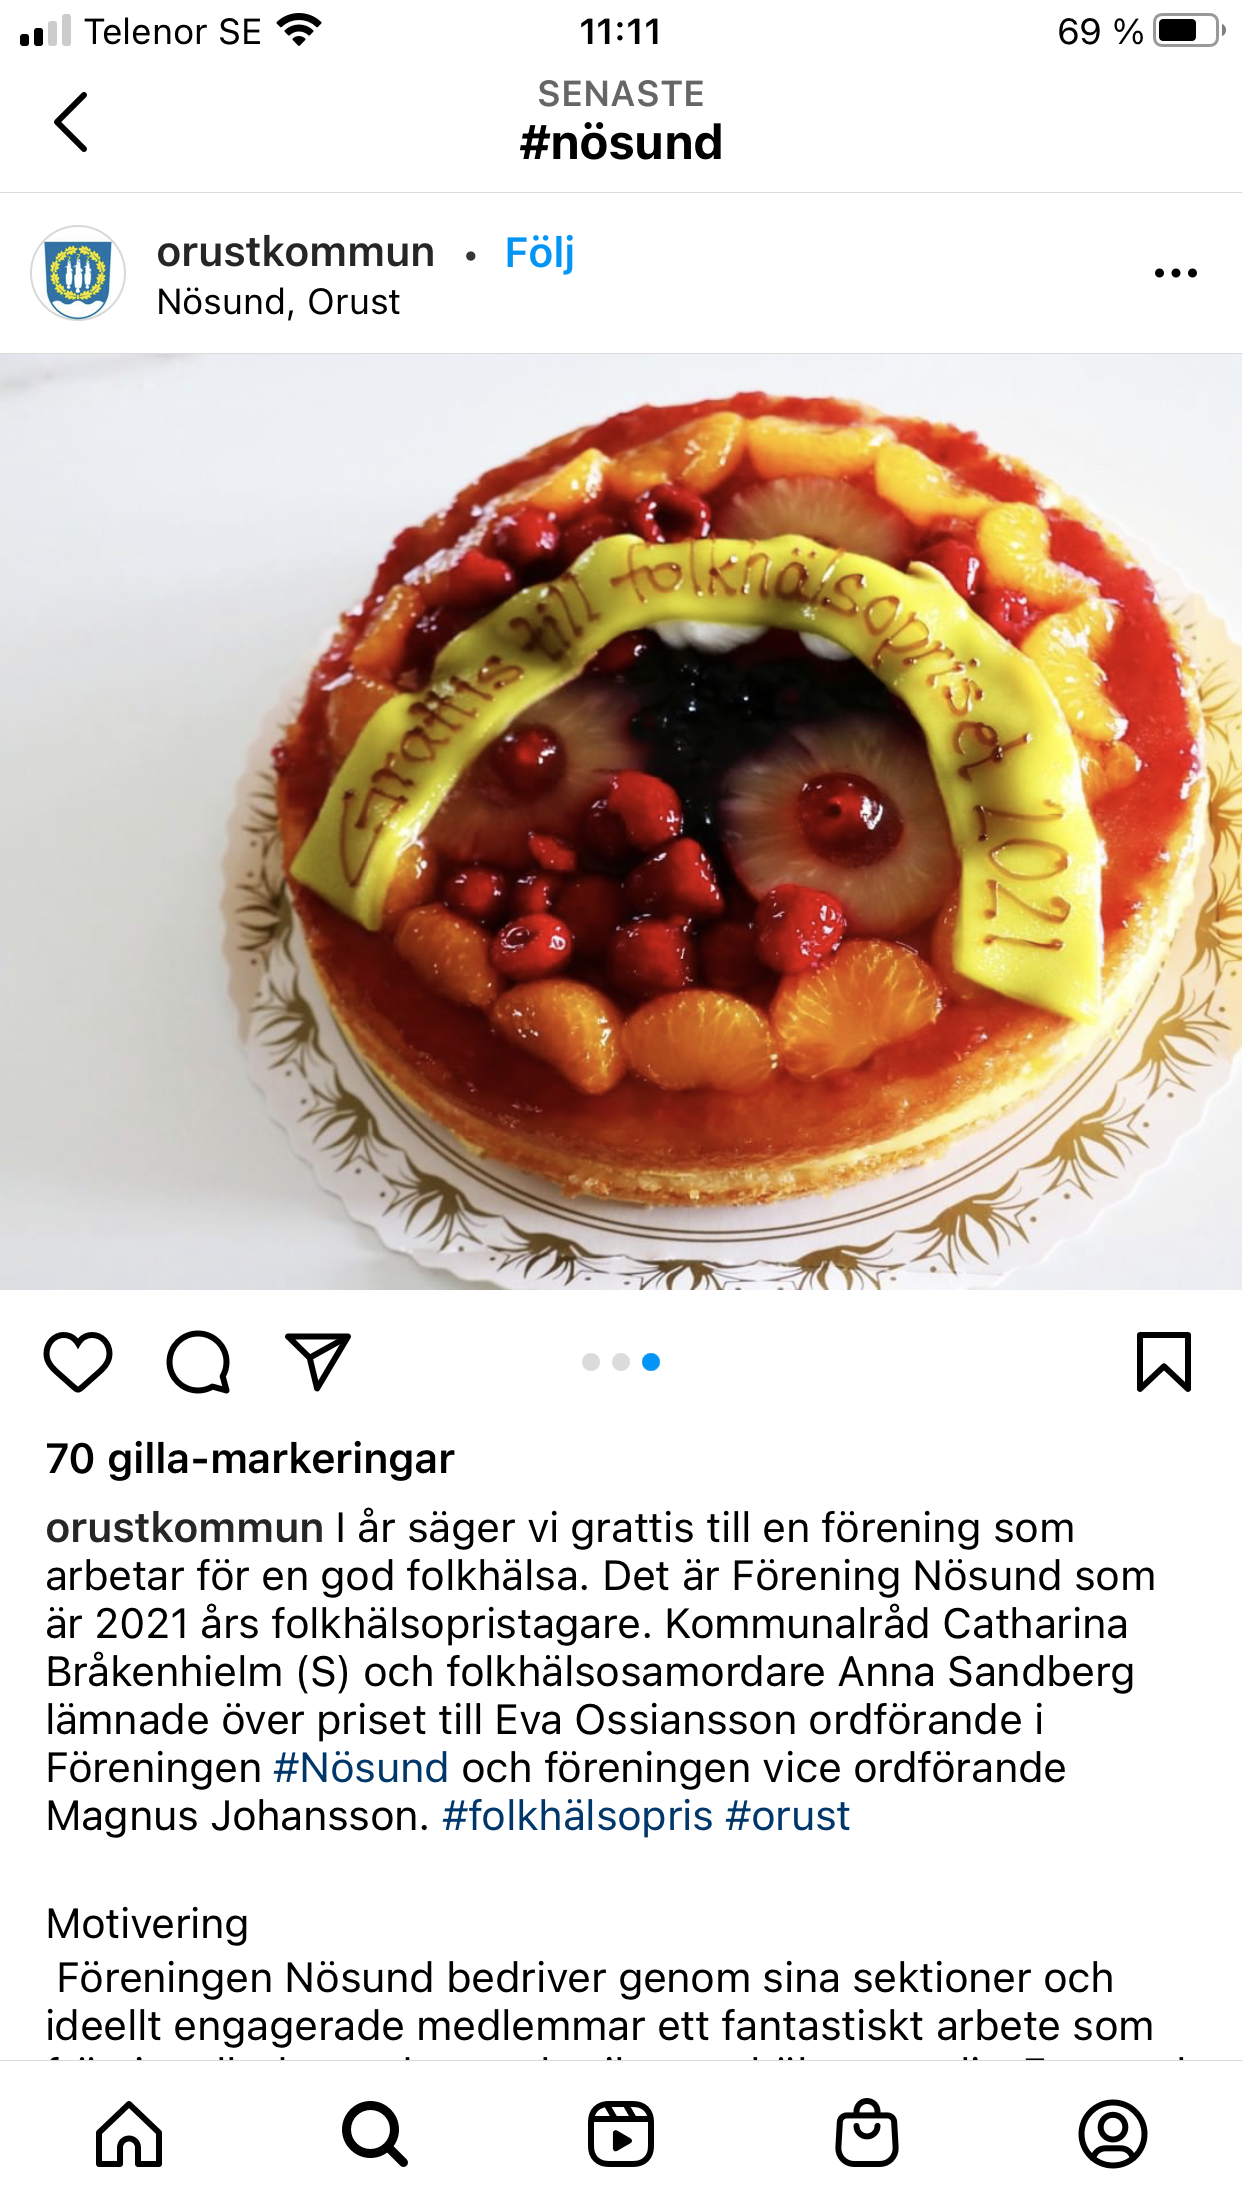Open the three-dot post options menu
The height and width of the screenshot is (2208, 1242).
[x=1175, y=273]
